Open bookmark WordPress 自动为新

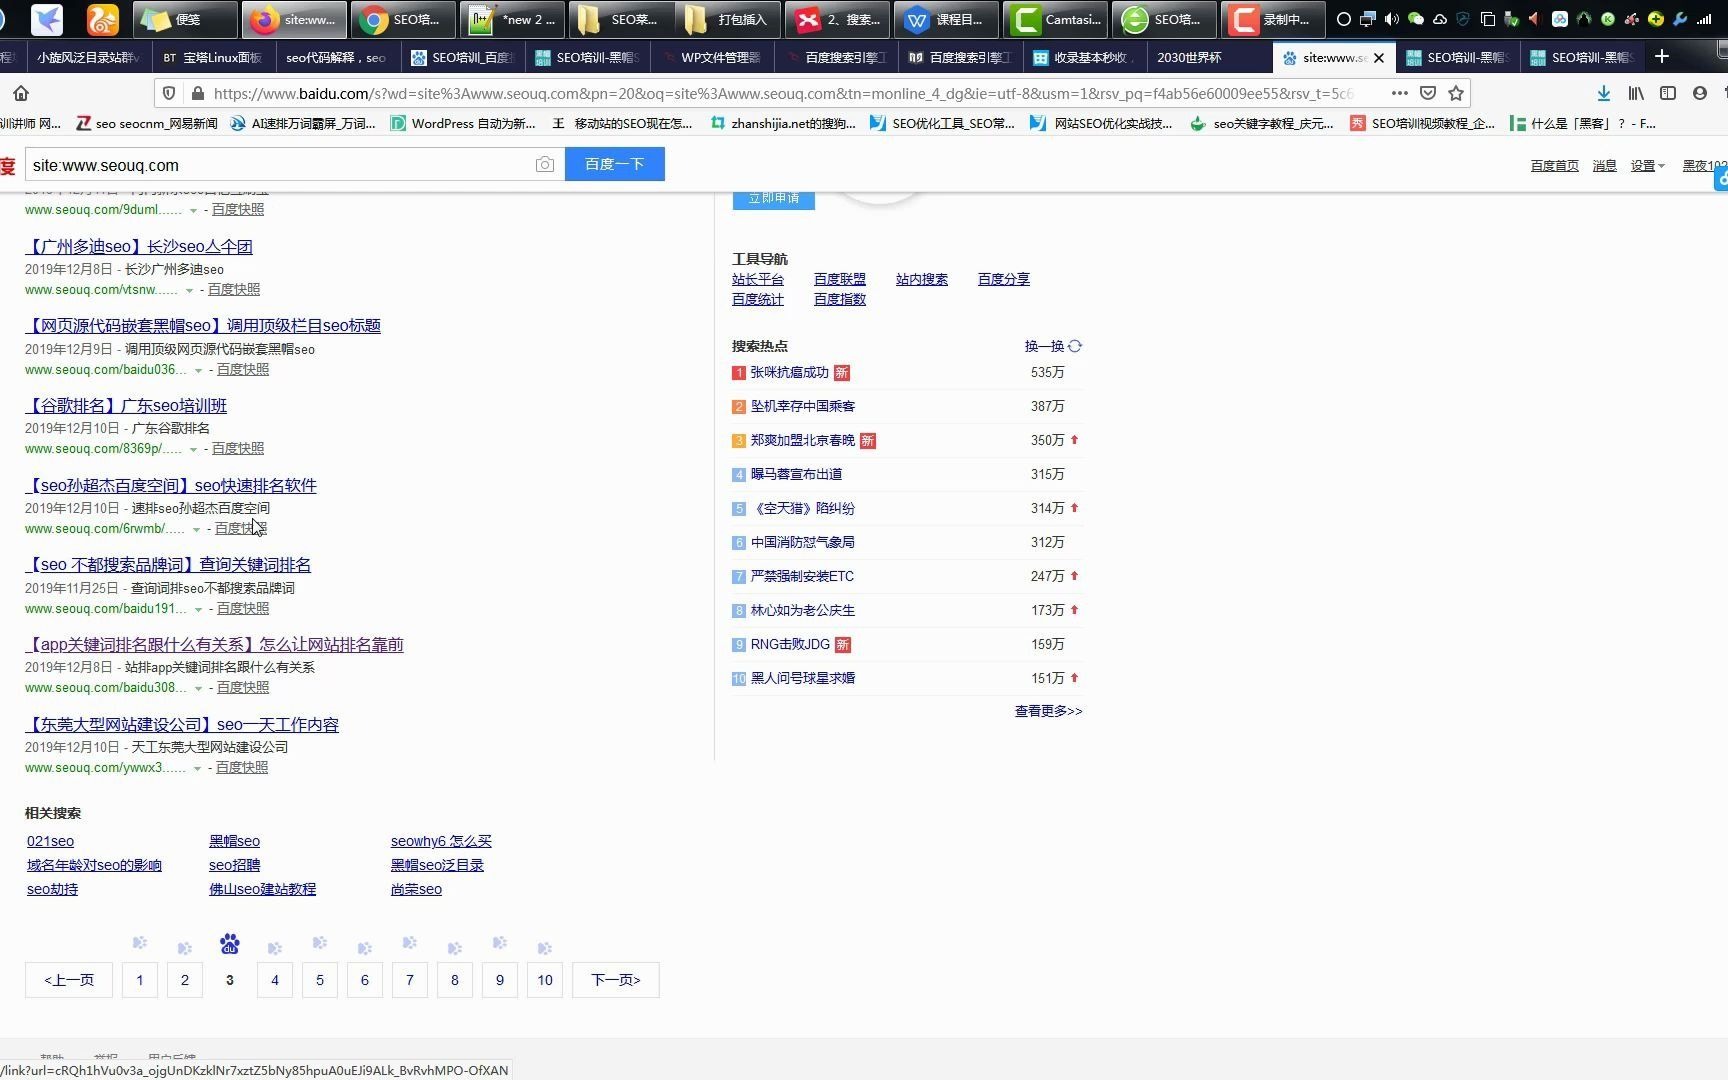pyautogui.click(x=463, y=124)
